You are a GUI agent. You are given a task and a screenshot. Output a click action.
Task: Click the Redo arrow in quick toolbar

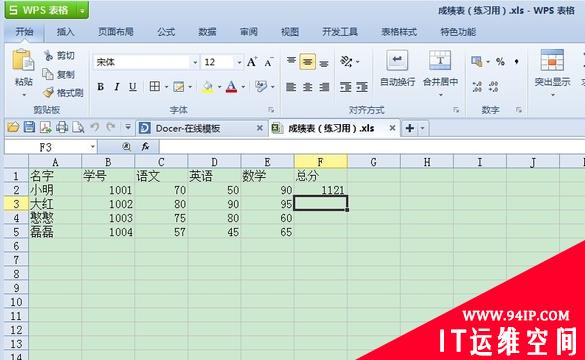111,128
